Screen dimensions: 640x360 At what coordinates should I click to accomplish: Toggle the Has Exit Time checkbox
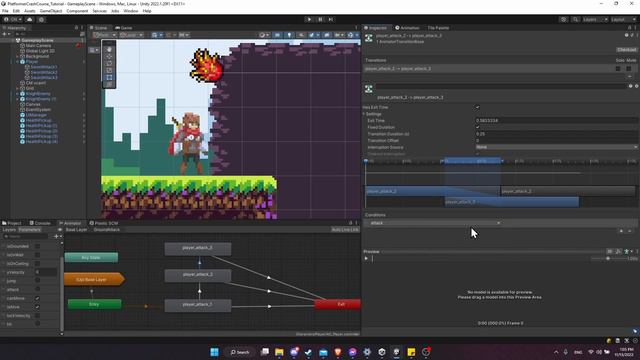point(478,107)
